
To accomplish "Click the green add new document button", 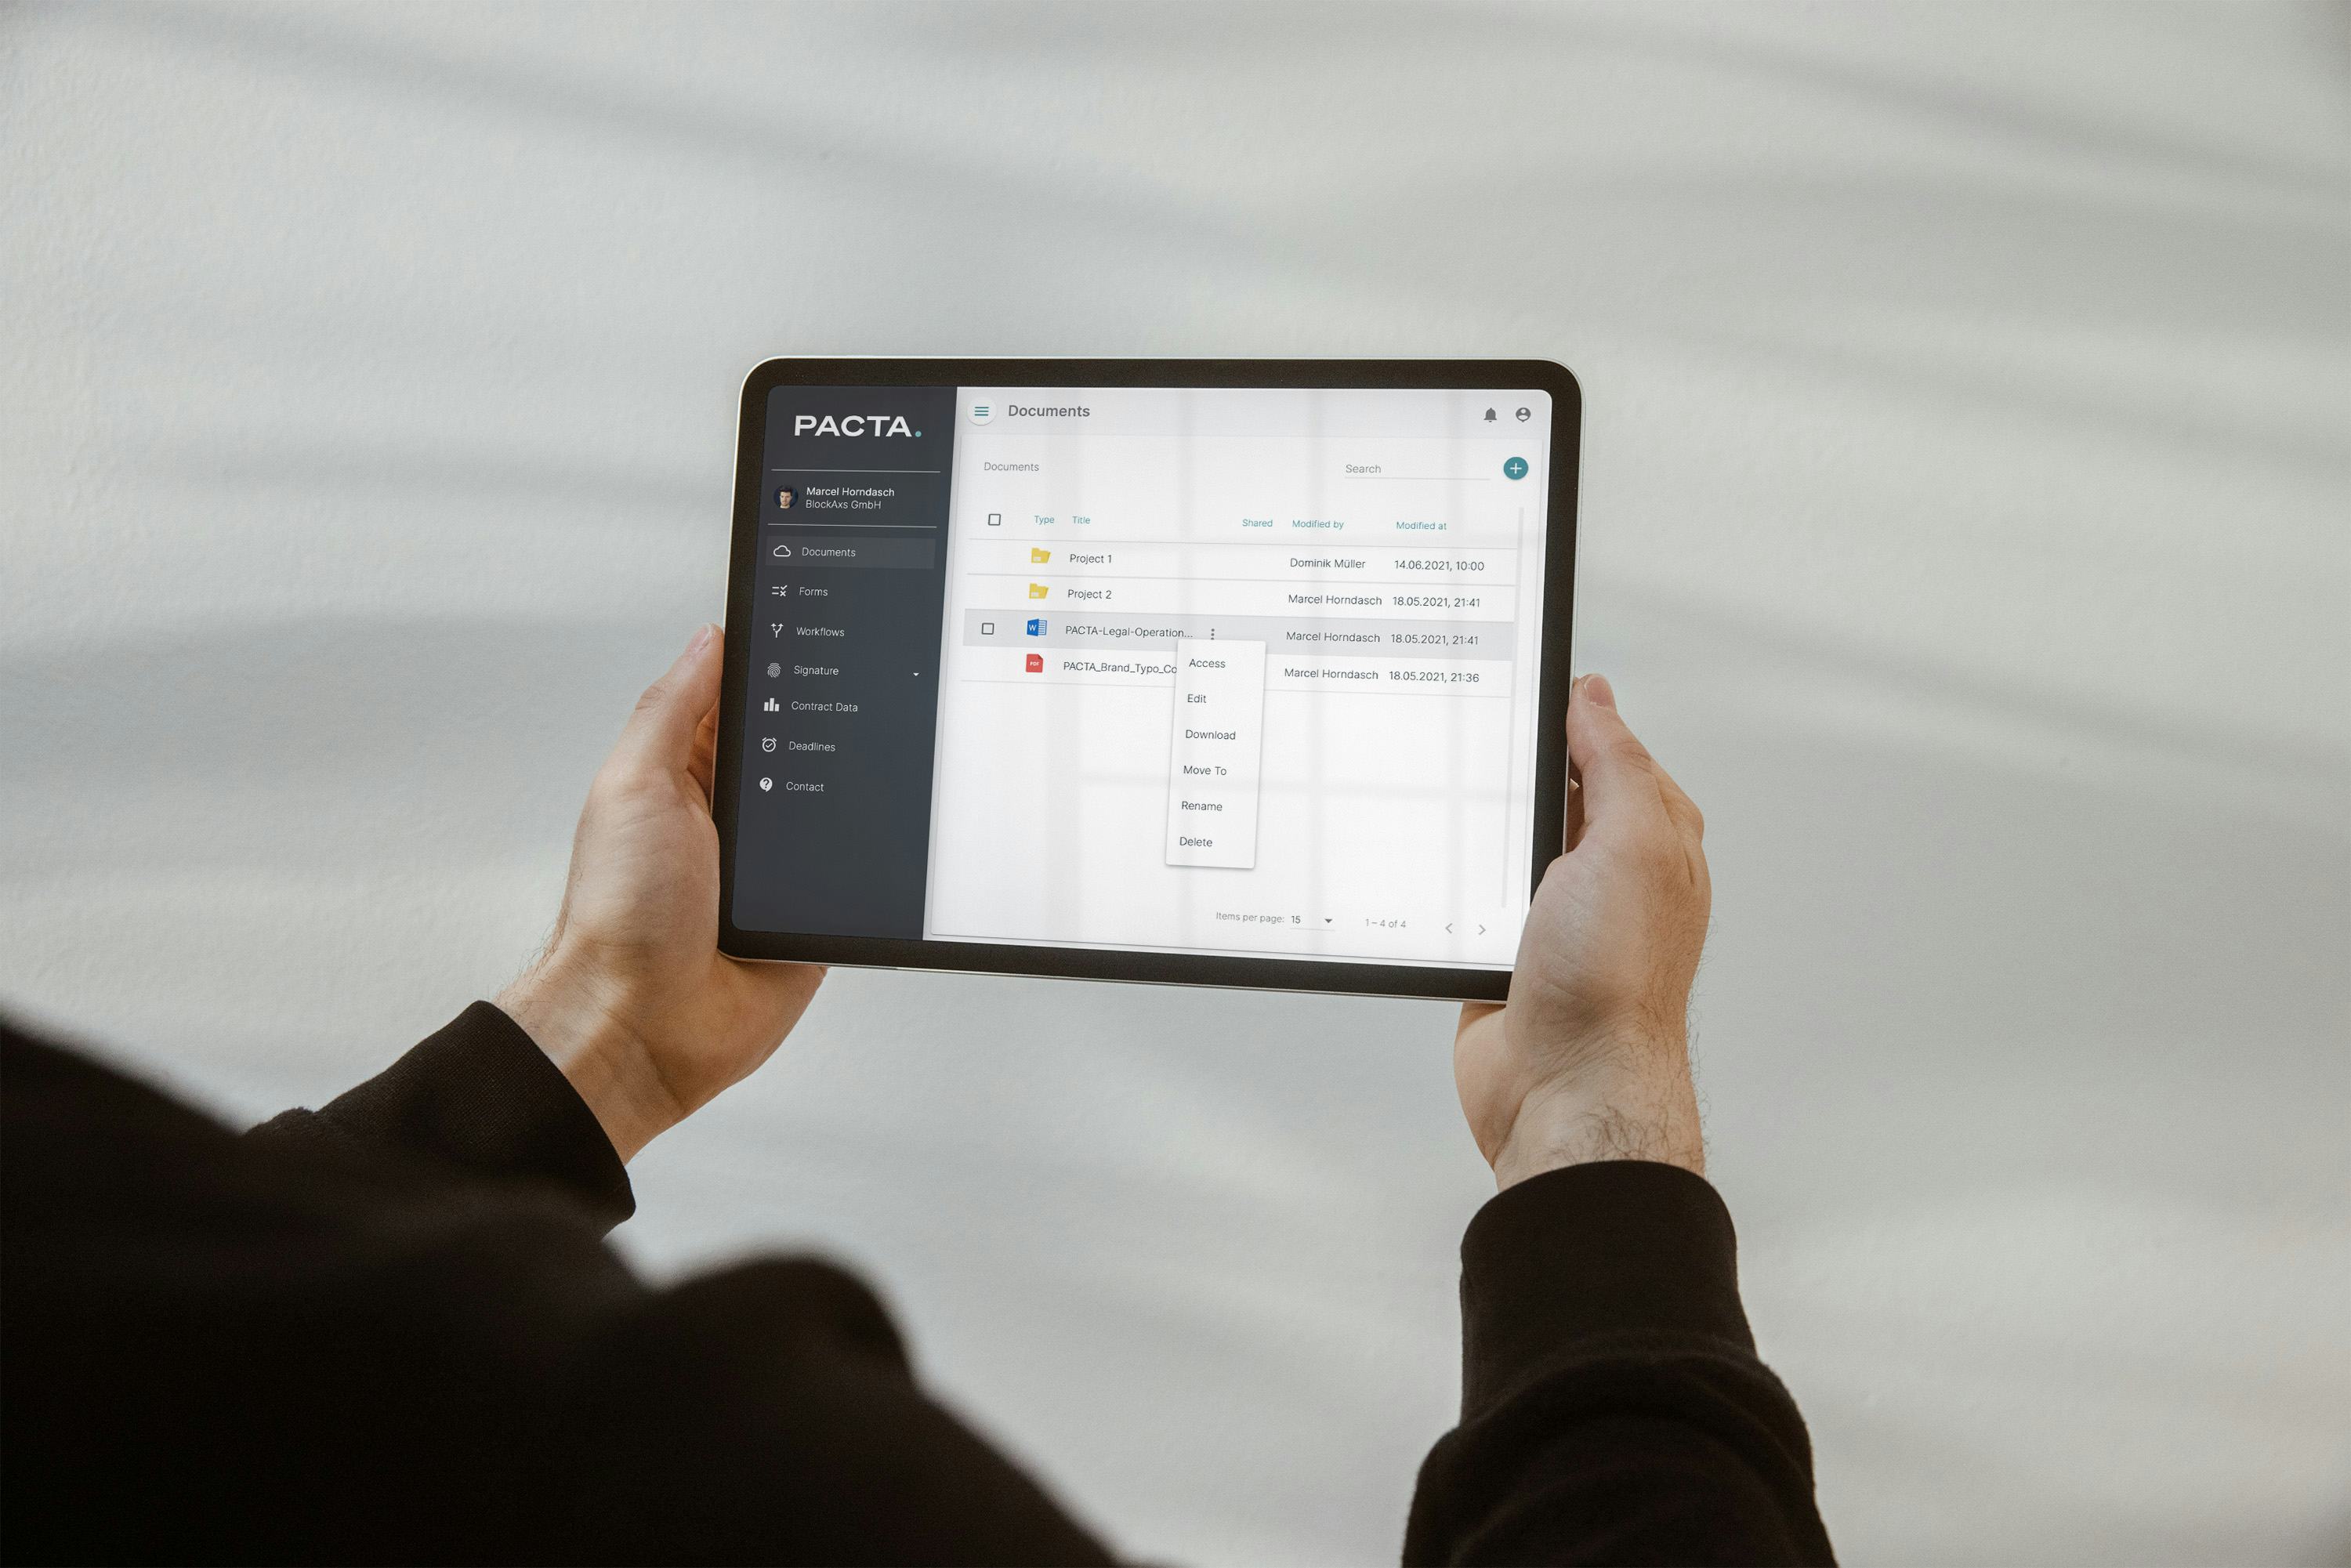I will click(1513, 467).
